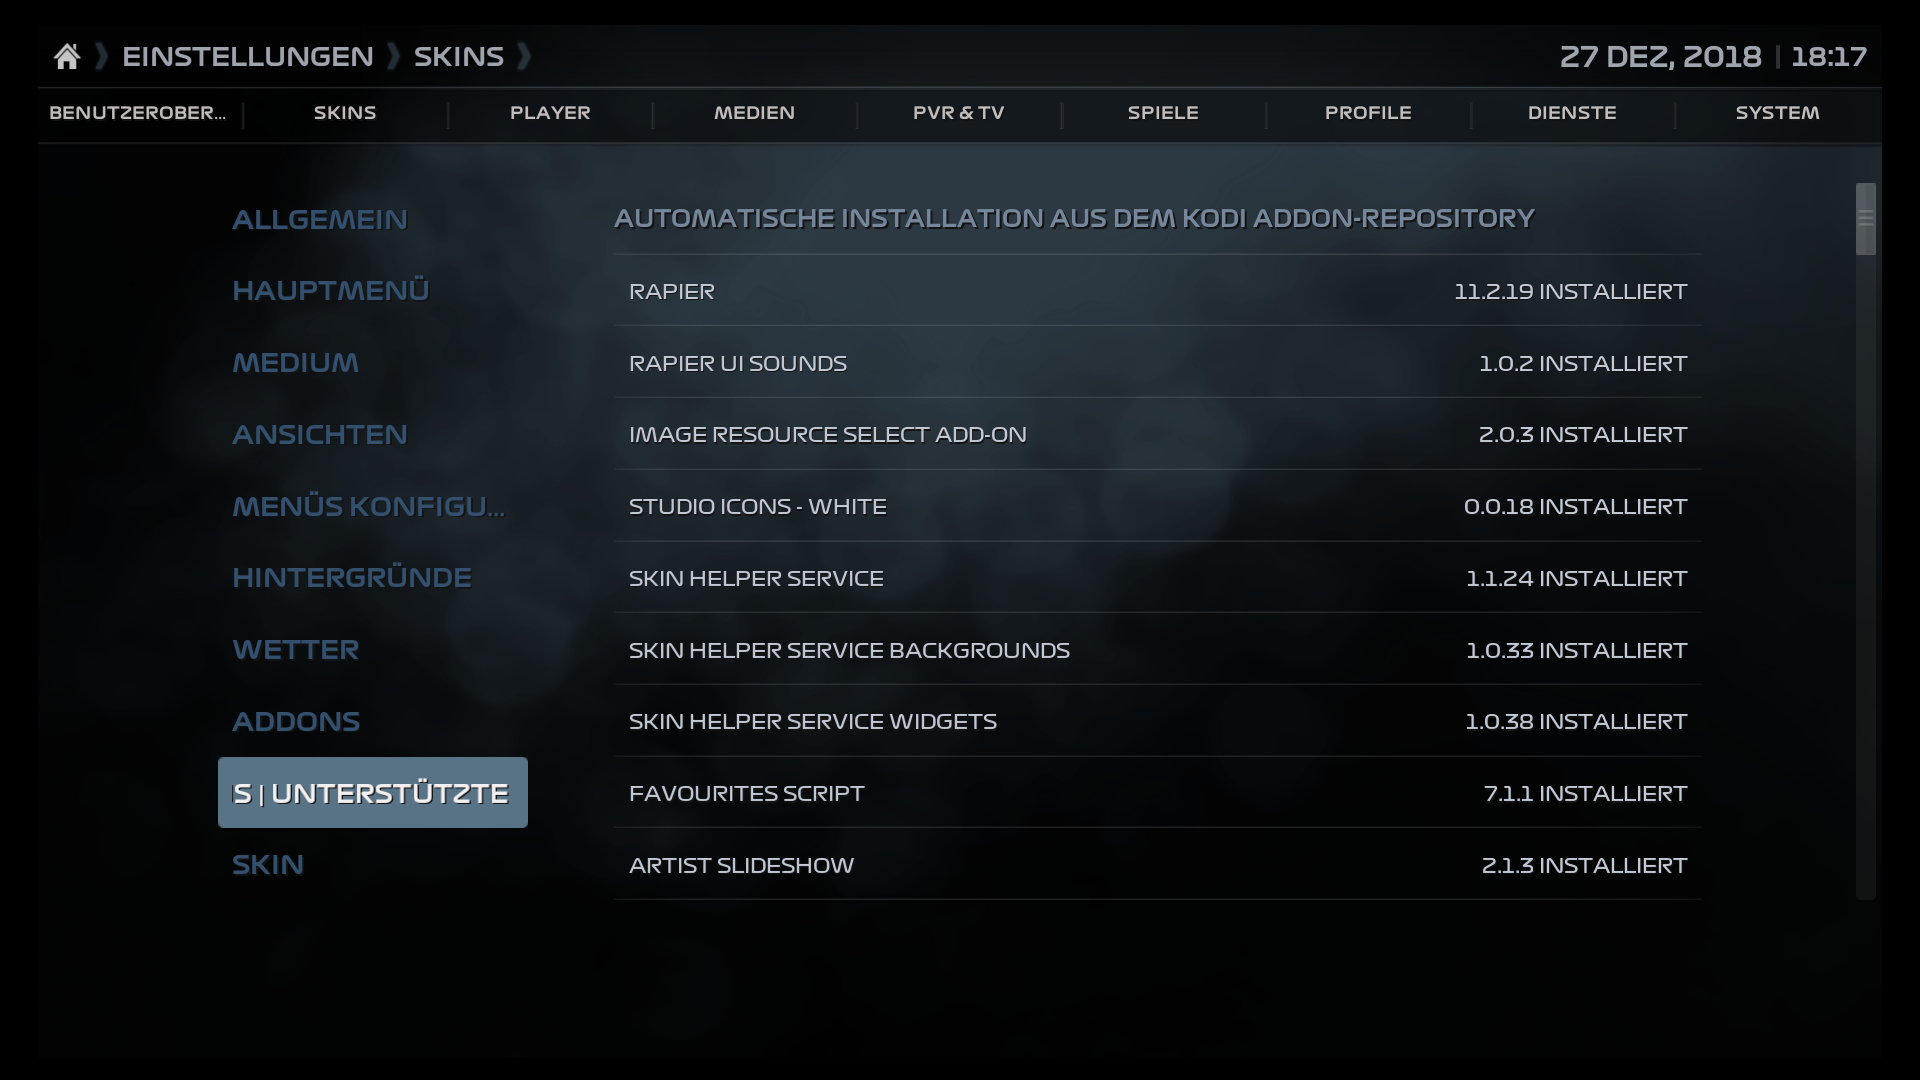Select the HINTERGRÜNDE category
This screenshot has width=1920, height=1080.
[352, 577]
